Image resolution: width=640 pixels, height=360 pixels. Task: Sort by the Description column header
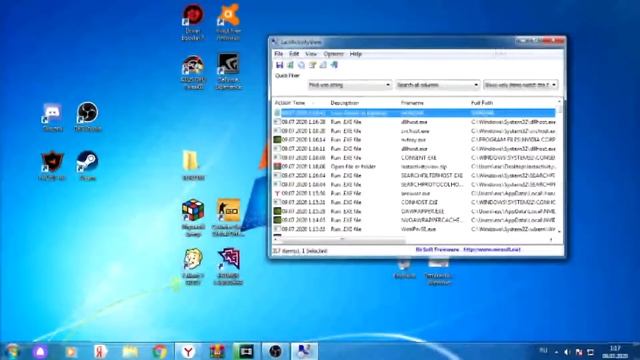pos(363,103)
